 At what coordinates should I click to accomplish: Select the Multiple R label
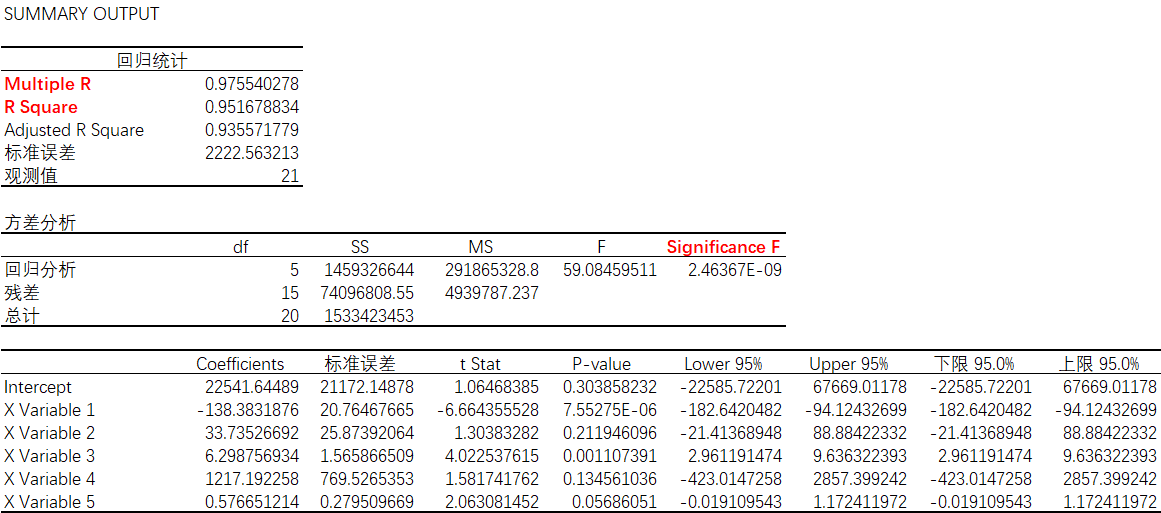point(48,84)
